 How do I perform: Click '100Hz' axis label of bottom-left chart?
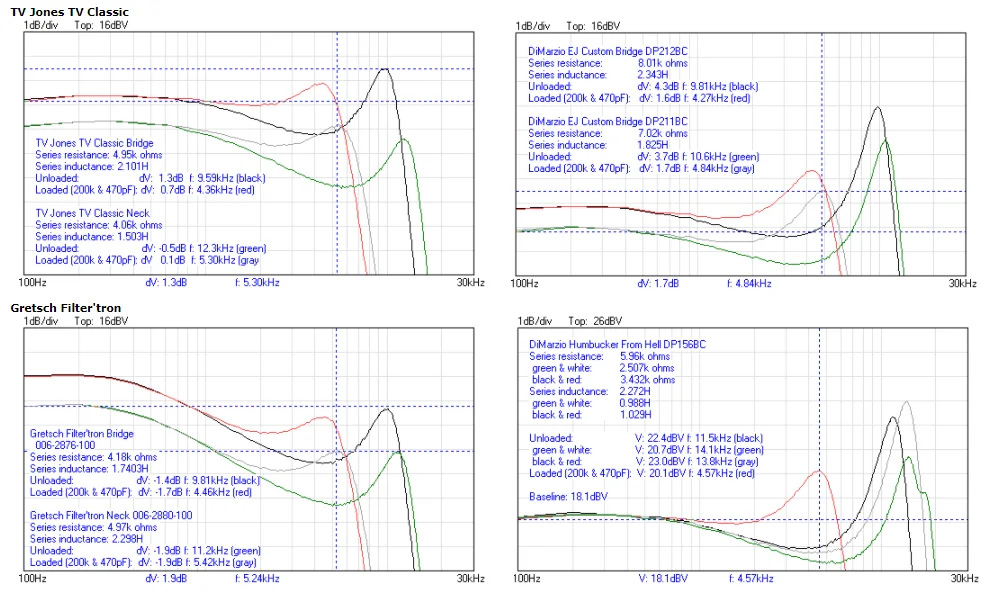[32, 578]
